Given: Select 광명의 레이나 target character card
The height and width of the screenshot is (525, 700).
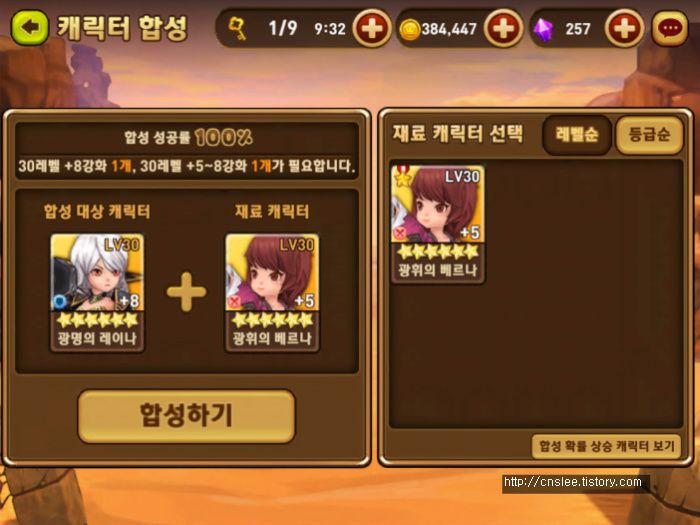Looking at the screenshot, I should pos(97,292).
